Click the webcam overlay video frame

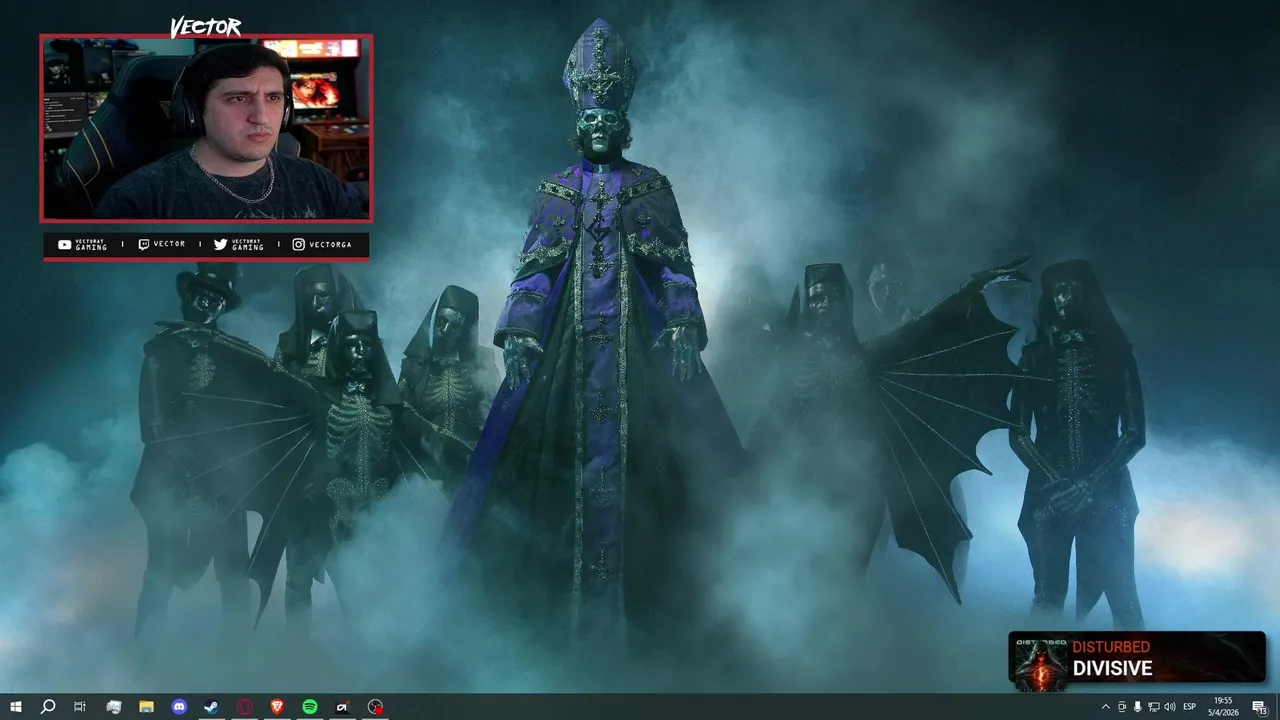coord(206,128)
